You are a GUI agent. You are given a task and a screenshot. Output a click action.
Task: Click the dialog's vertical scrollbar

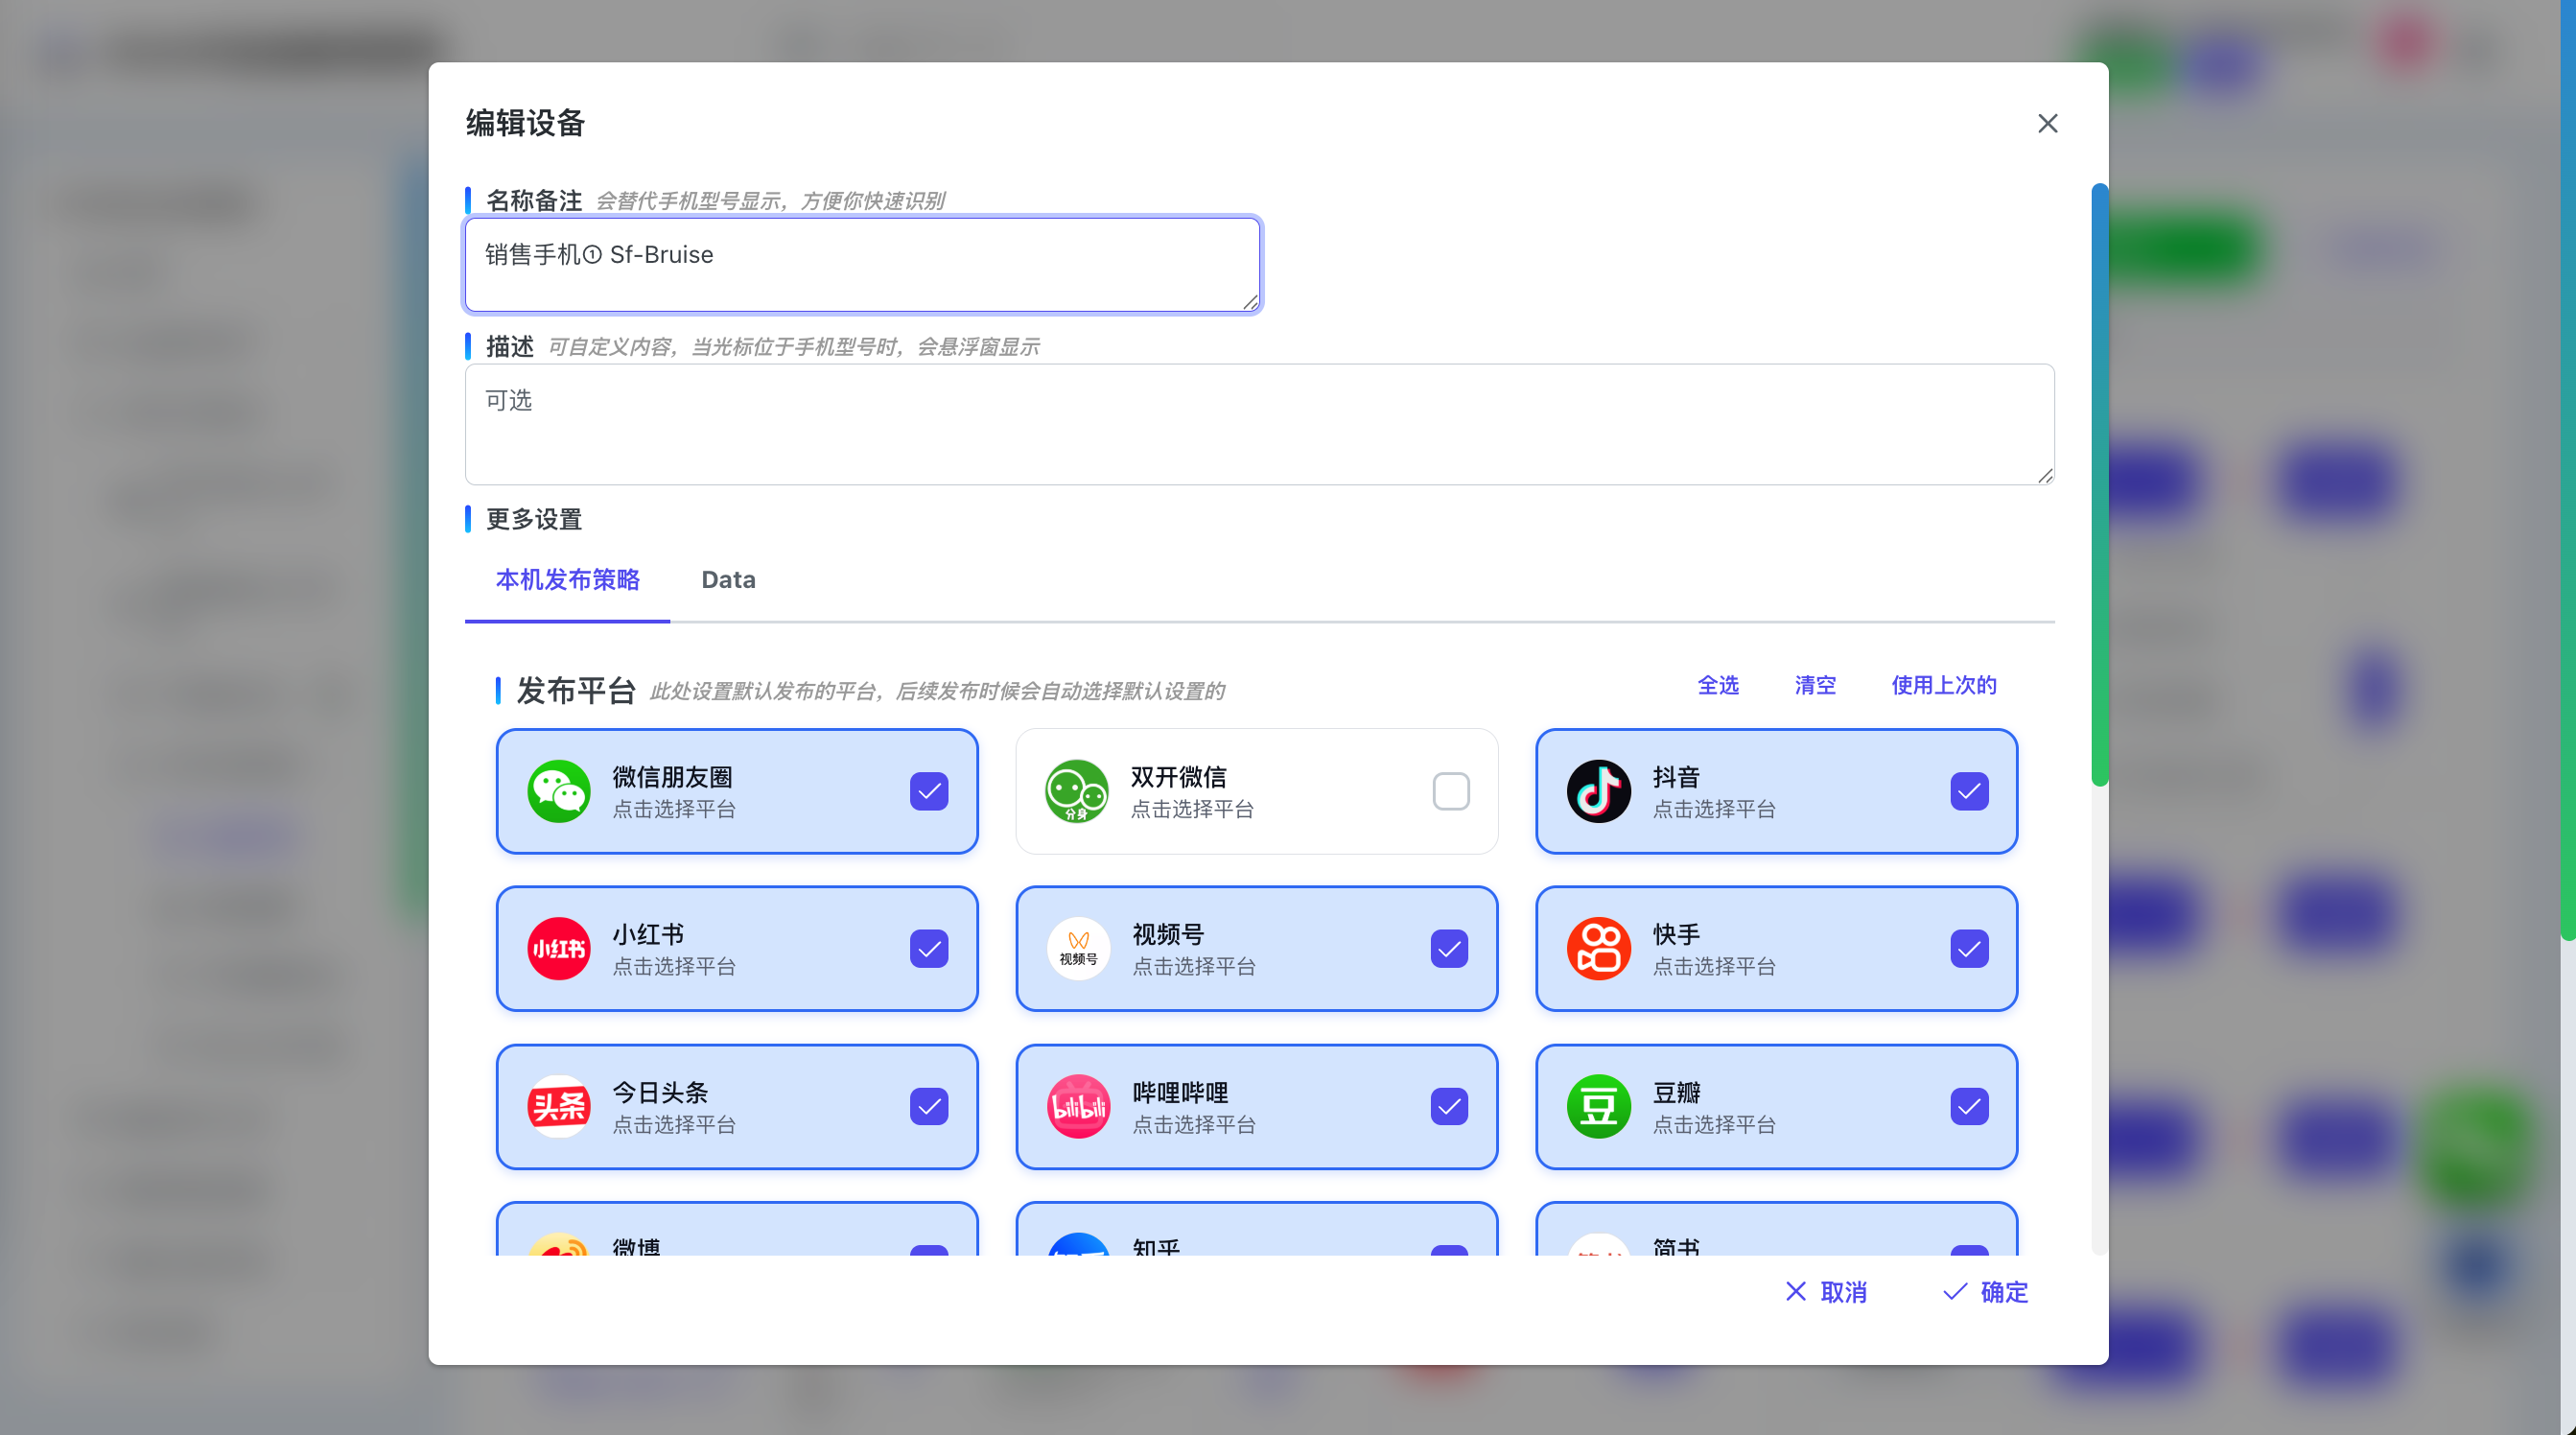[x=2099, y=480]
